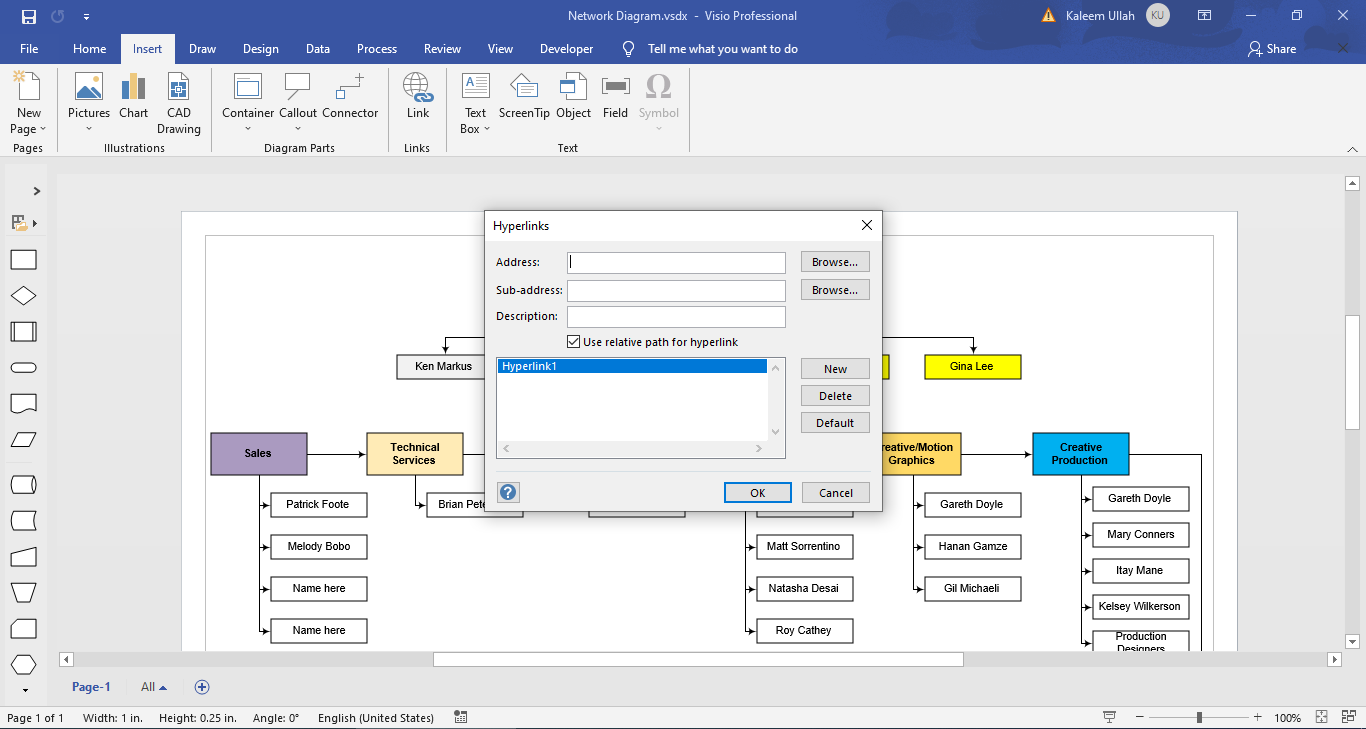Select the diamond Decision shape in the sidebar
This screenshot has width=1366, height=729.
[23, 295]
